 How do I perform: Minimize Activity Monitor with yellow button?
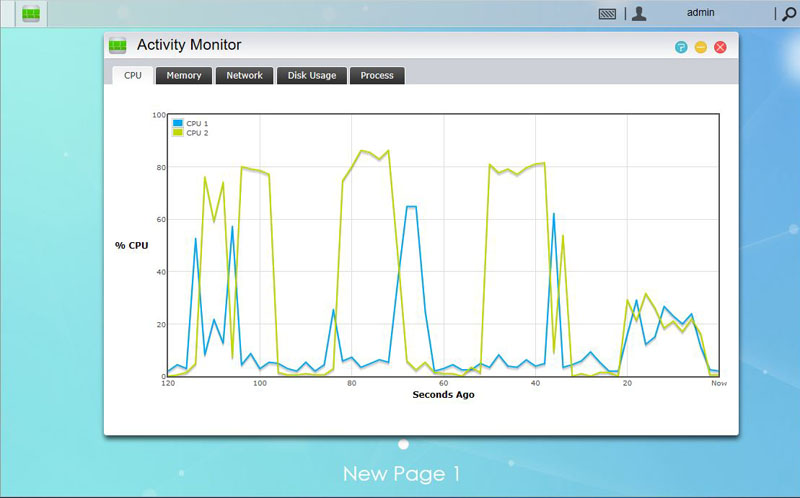click(x=701, y=47)
